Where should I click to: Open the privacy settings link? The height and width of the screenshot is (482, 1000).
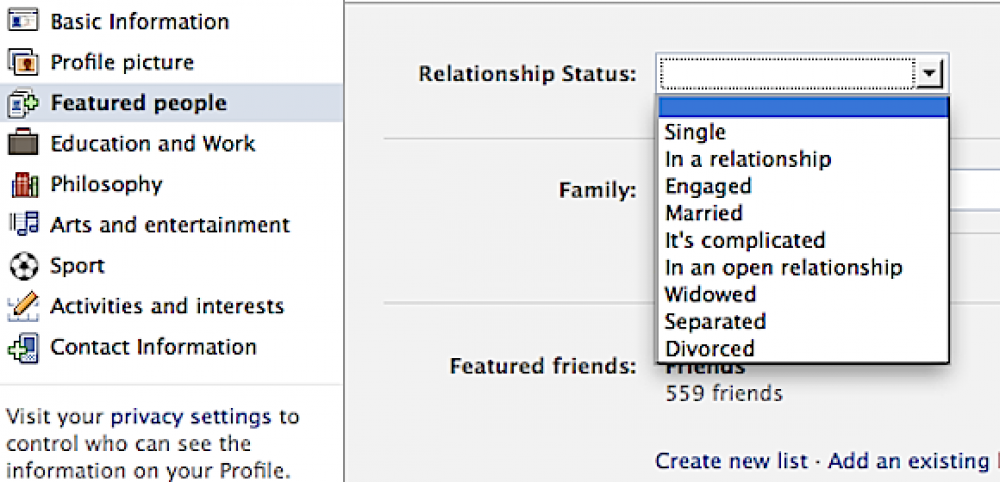coord(191,418)
